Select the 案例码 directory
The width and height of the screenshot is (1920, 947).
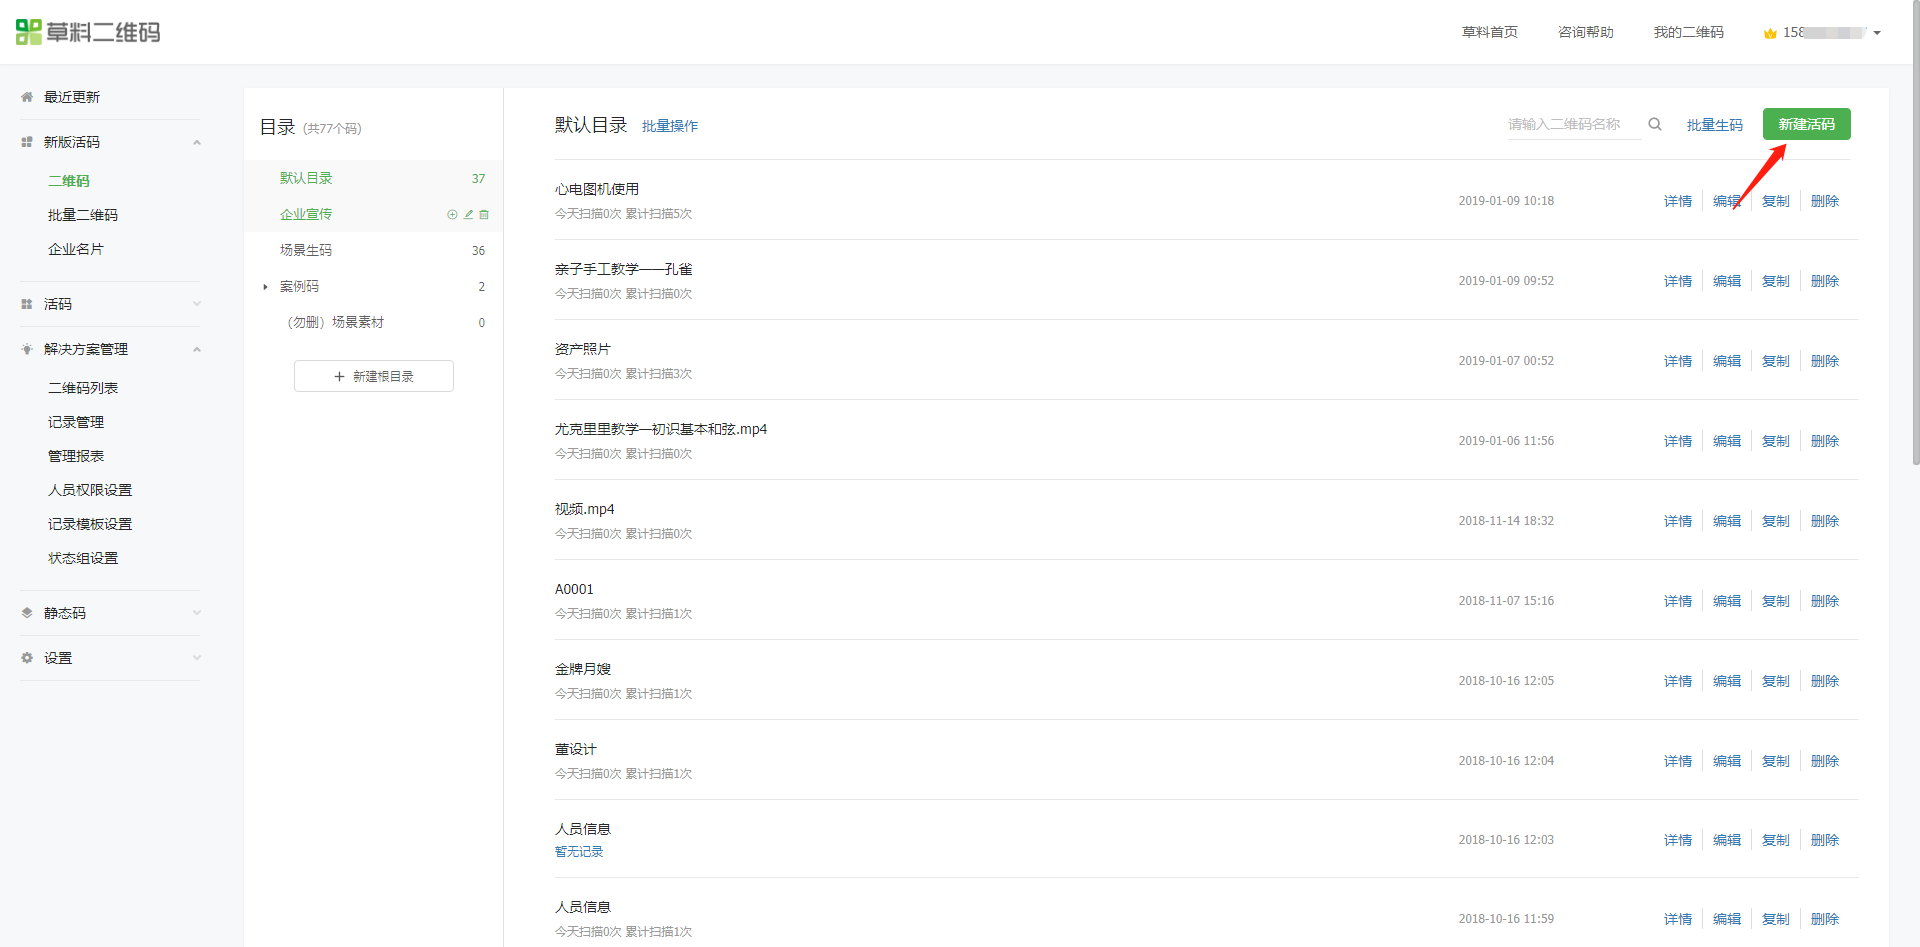373,286
